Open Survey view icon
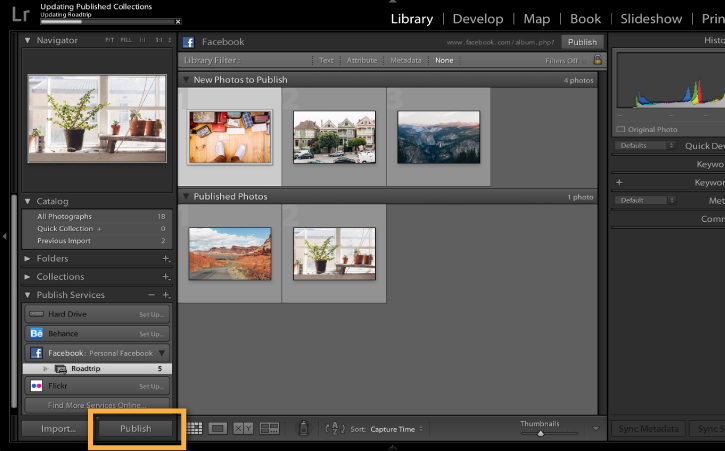Screen dimensions: 725x451 [269, 429]
